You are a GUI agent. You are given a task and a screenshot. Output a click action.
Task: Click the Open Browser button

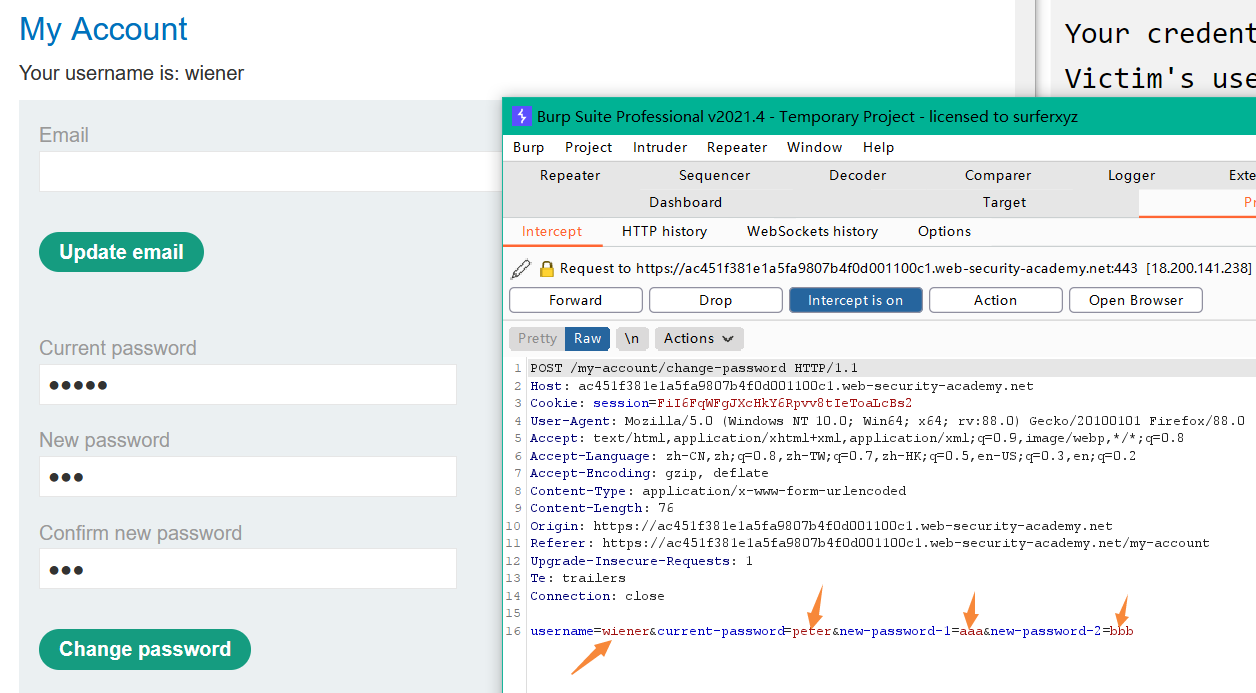coord(1135,300)
